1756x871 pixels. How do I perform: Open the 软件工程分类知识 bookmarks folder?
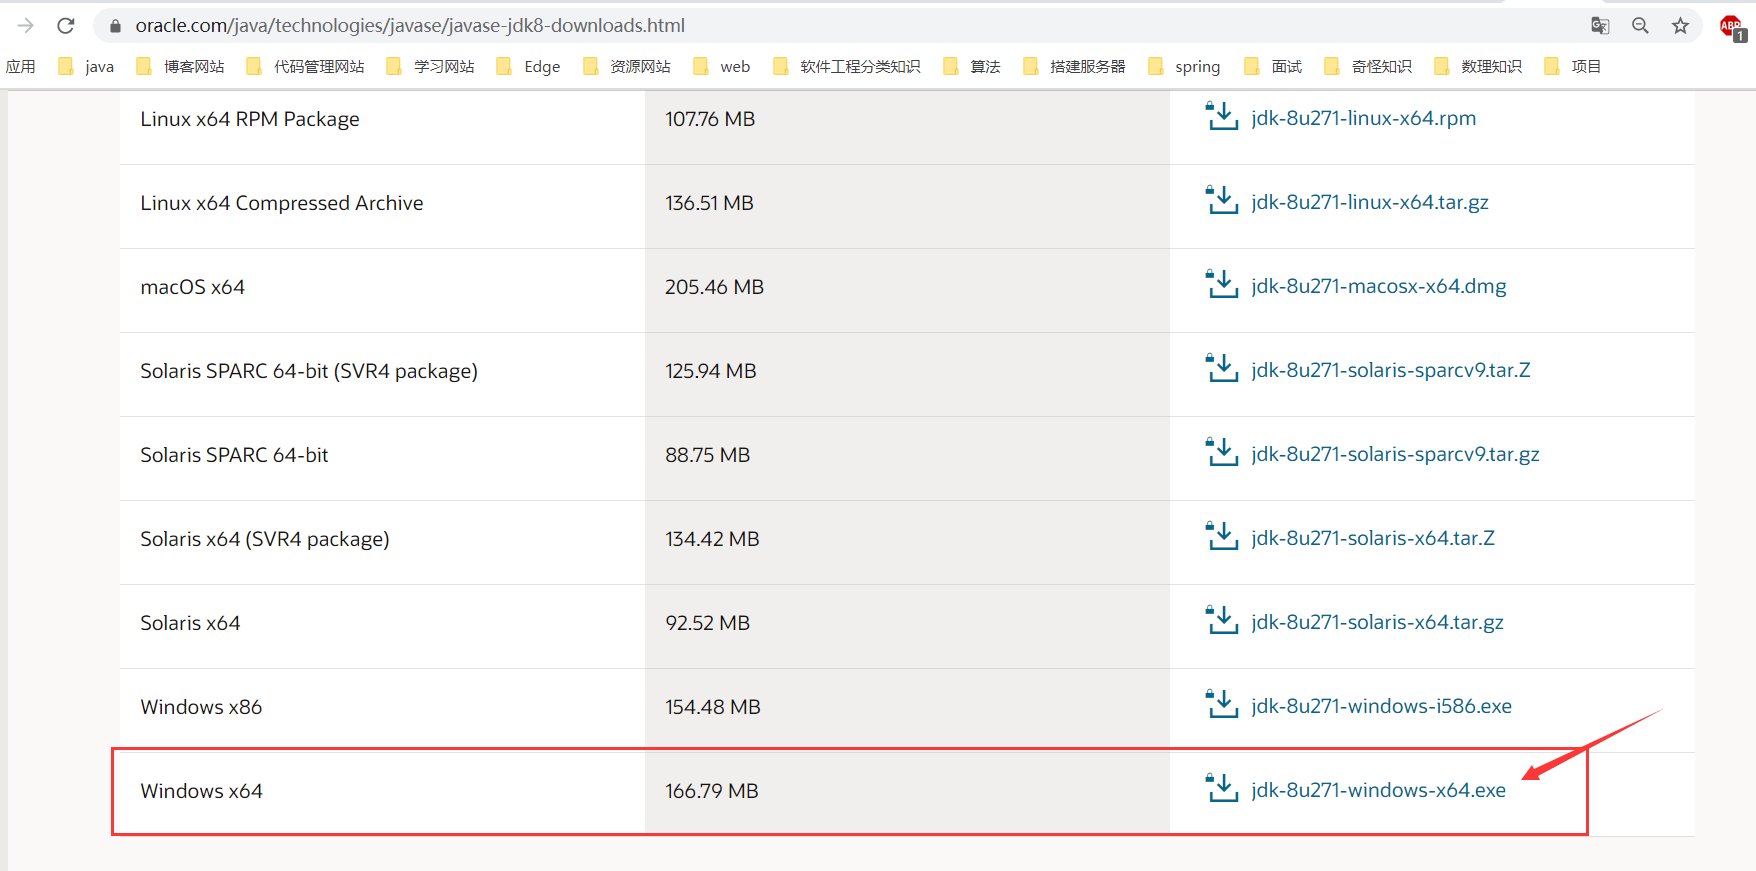pos(847,67)
